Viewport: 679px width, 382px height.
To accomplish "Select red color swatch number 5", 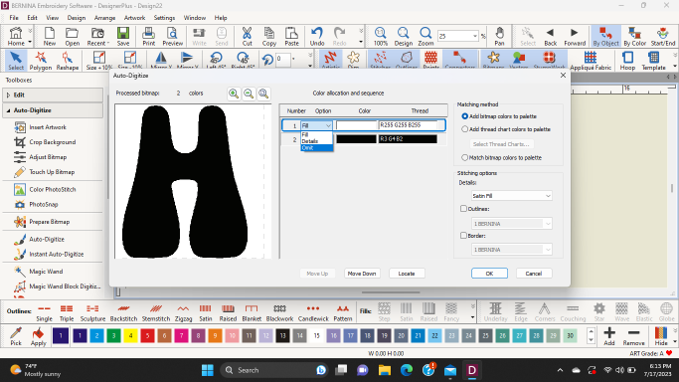I will pos(147,336).
